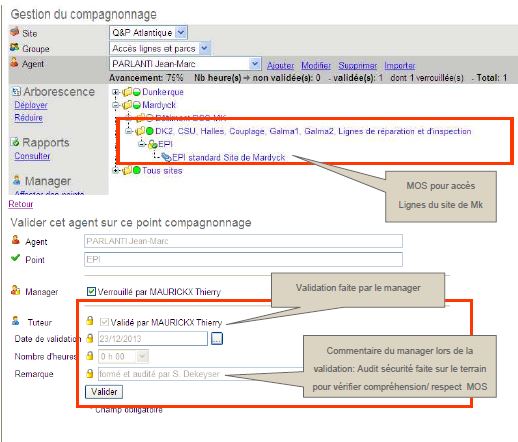This screenshot has height=442, width=518.
Task: Select the DK2, CSU, Halles tree item
Action: 313,131
